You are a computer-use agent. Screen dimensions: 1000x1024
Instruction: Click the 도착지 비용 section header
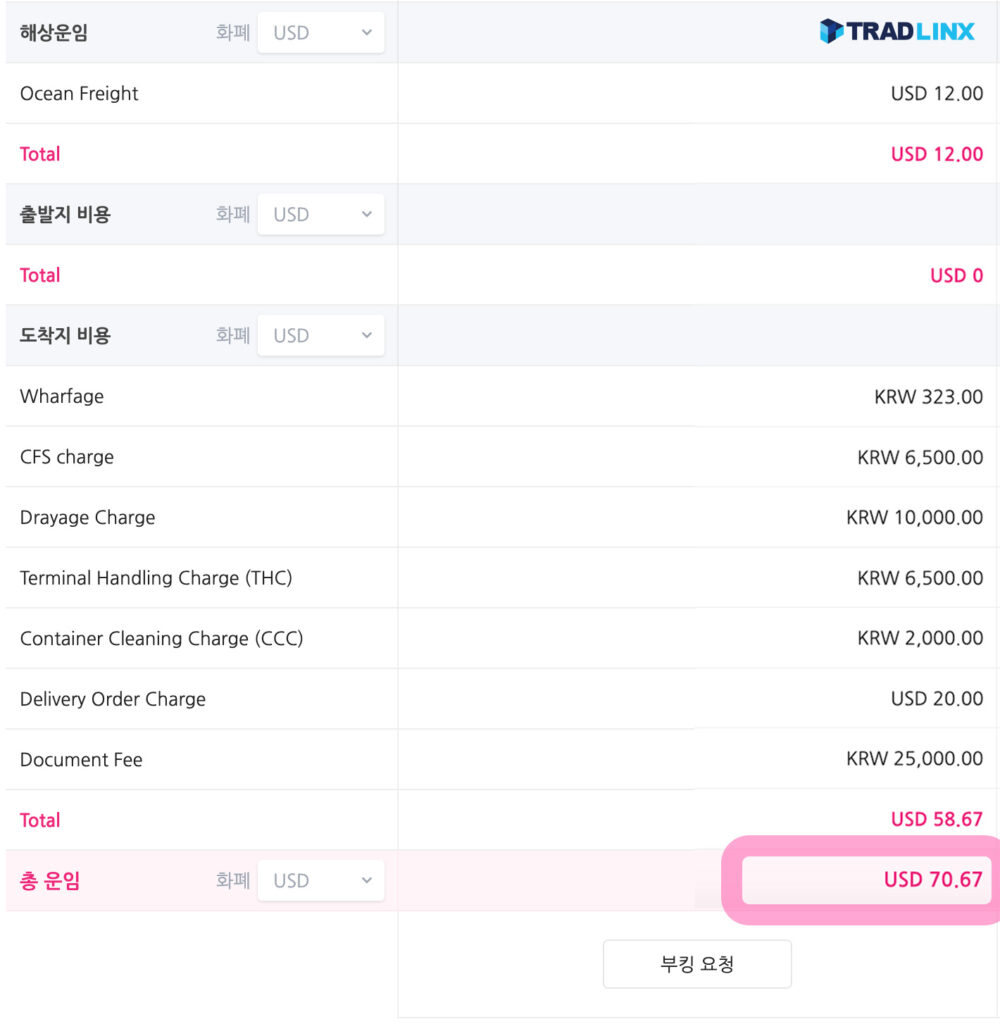coord(65,335)
